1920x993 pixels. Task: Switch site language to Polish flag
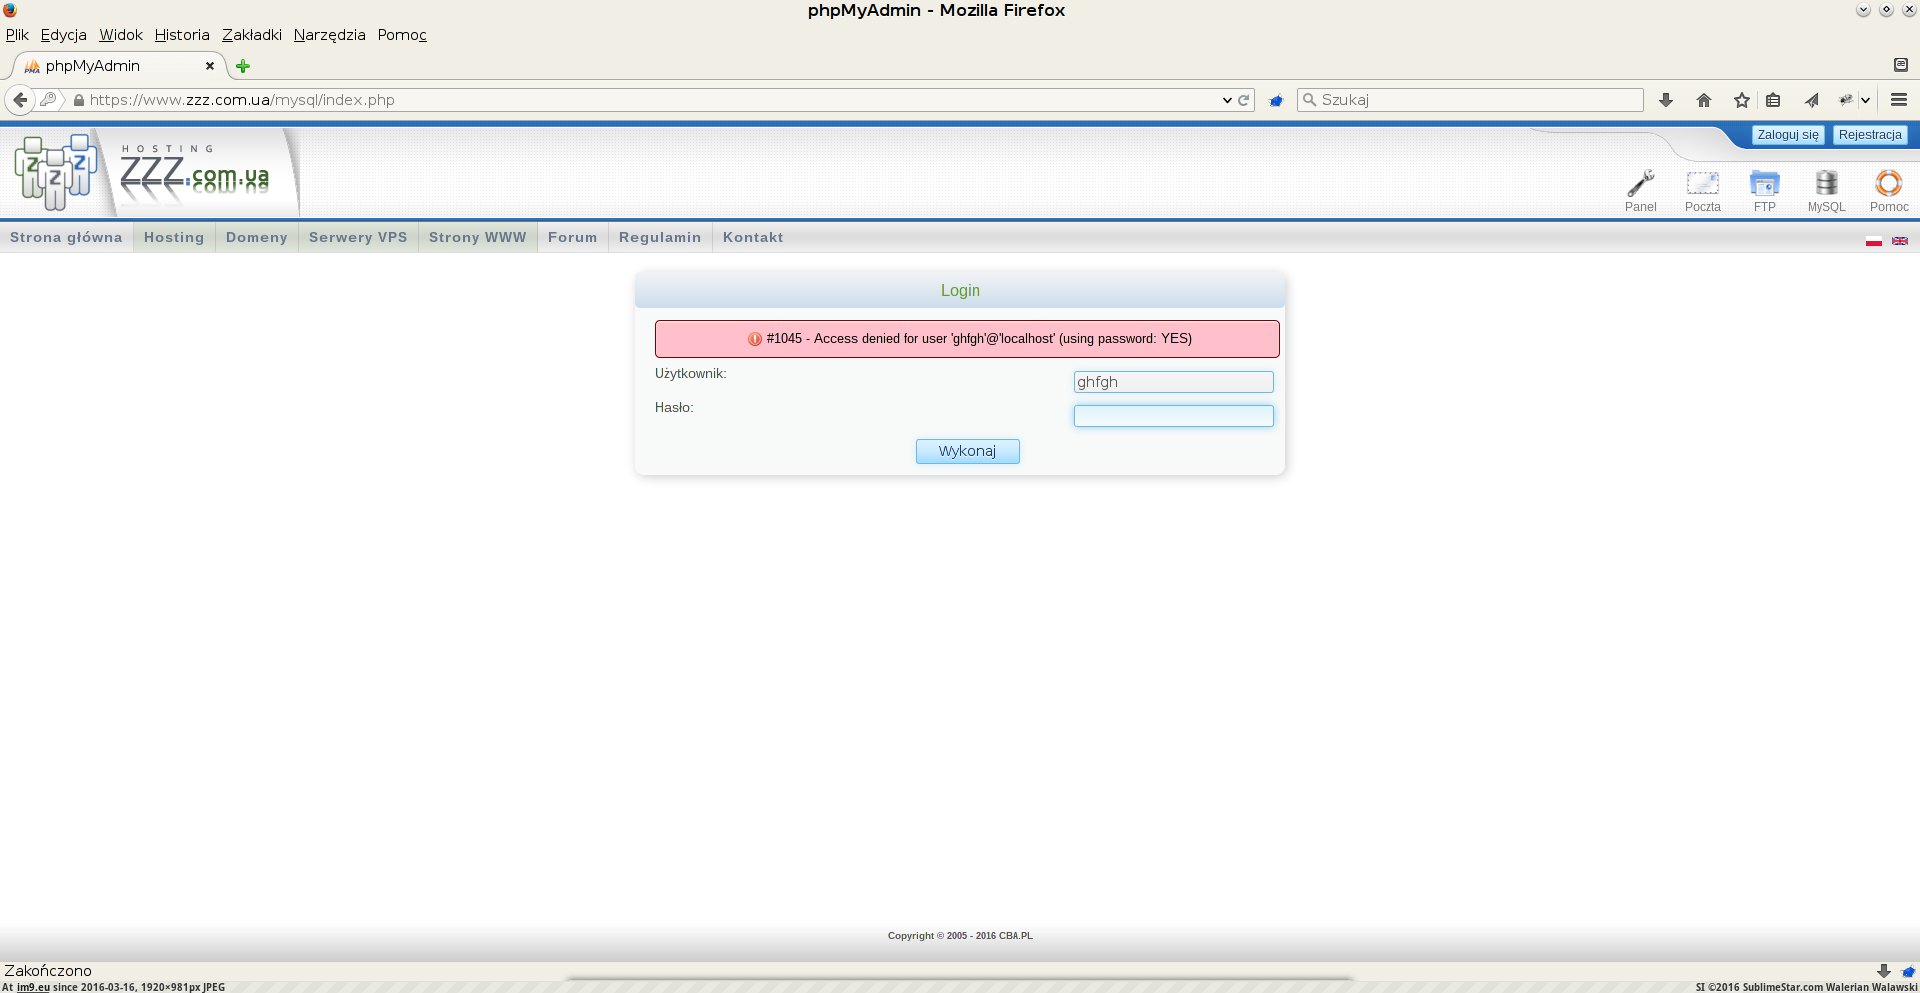[1874, 241]
